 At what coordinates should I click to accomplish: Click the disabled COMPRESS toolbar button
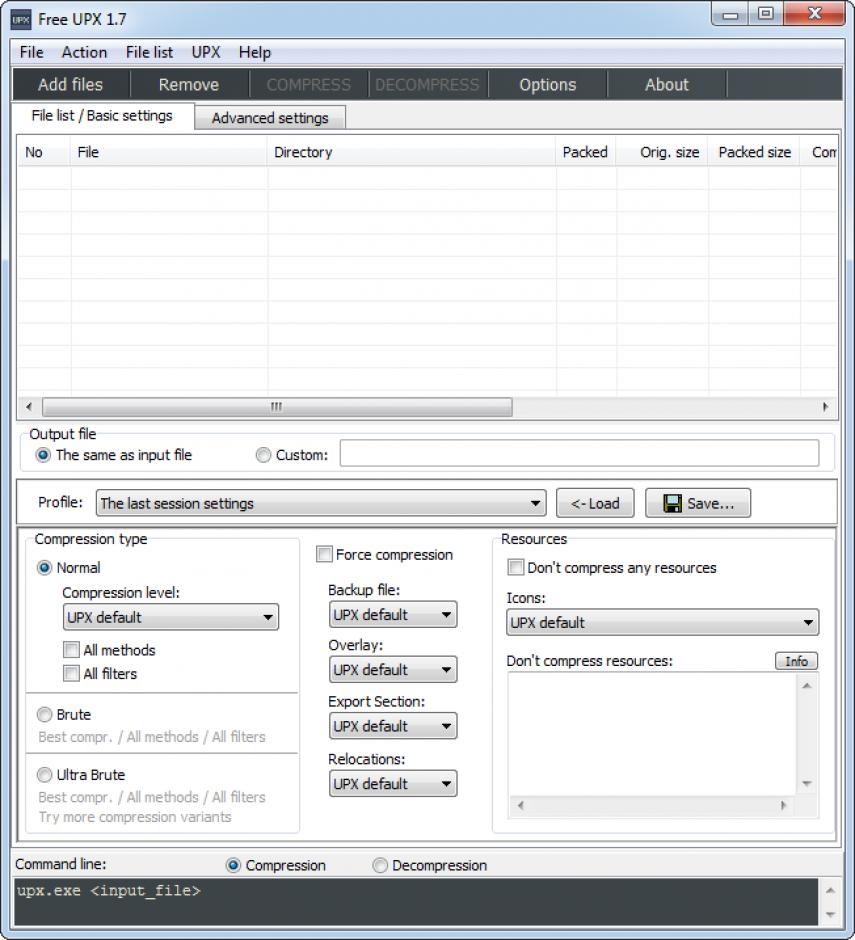tap(309, 85)
